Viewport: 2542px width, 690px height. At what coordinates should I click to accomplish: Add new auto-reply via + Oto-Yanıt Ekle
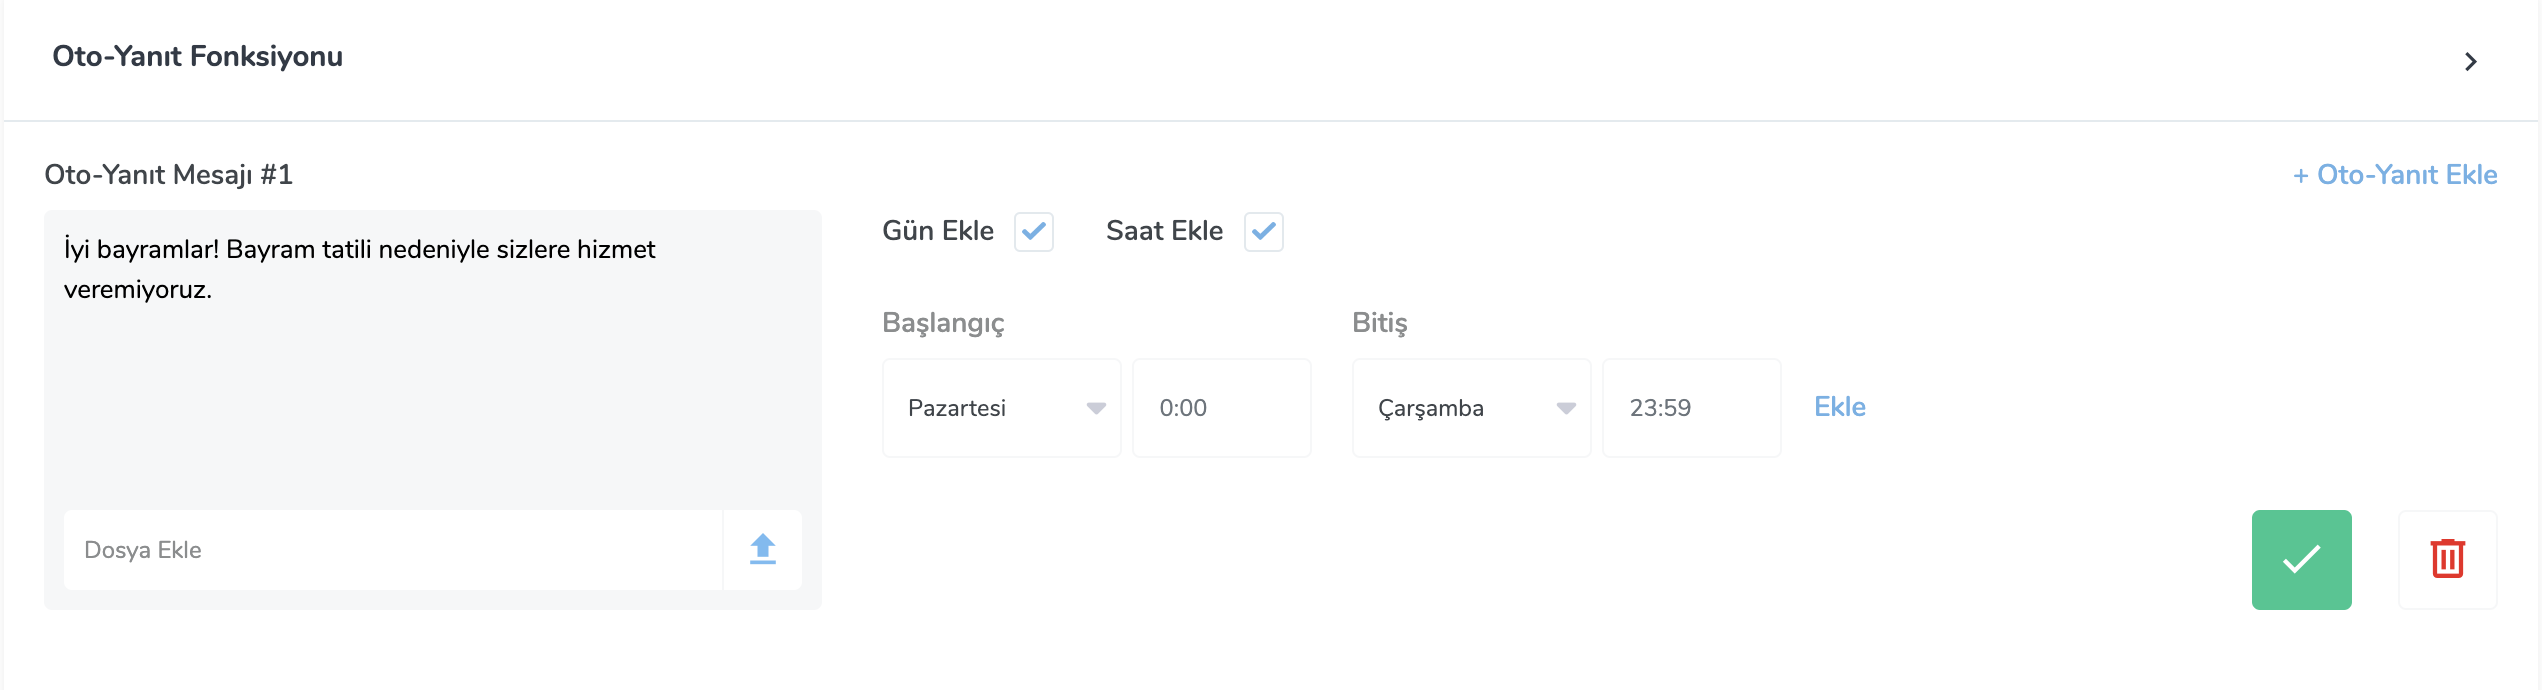pos(2395,175)
